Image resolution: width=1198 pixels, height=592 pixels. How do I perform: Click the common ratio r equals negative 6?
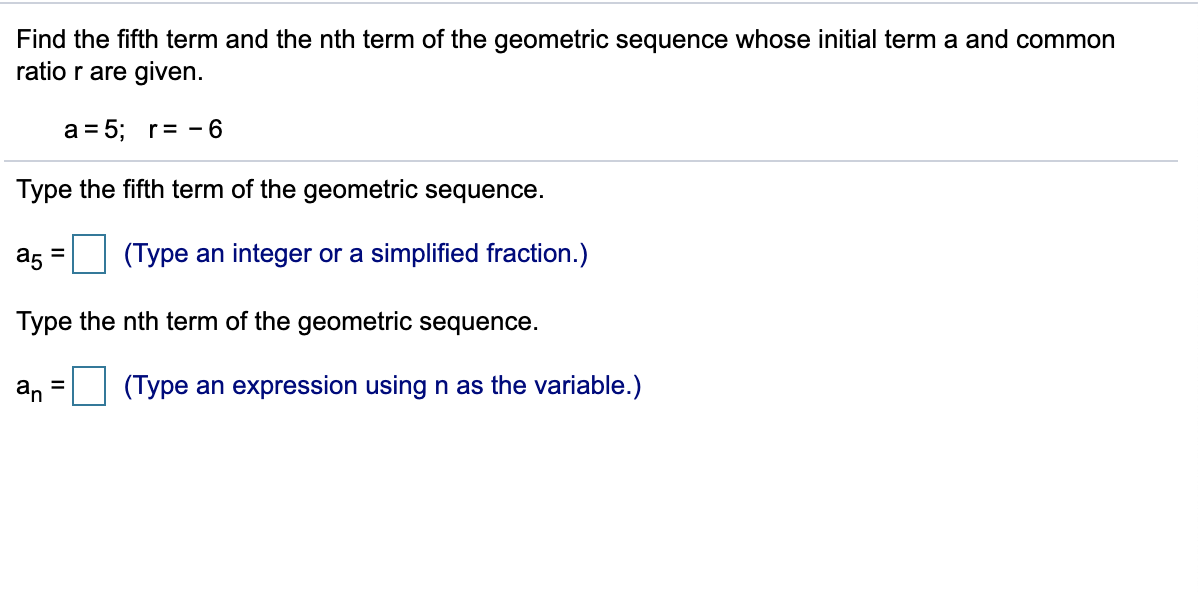(184, 128)
